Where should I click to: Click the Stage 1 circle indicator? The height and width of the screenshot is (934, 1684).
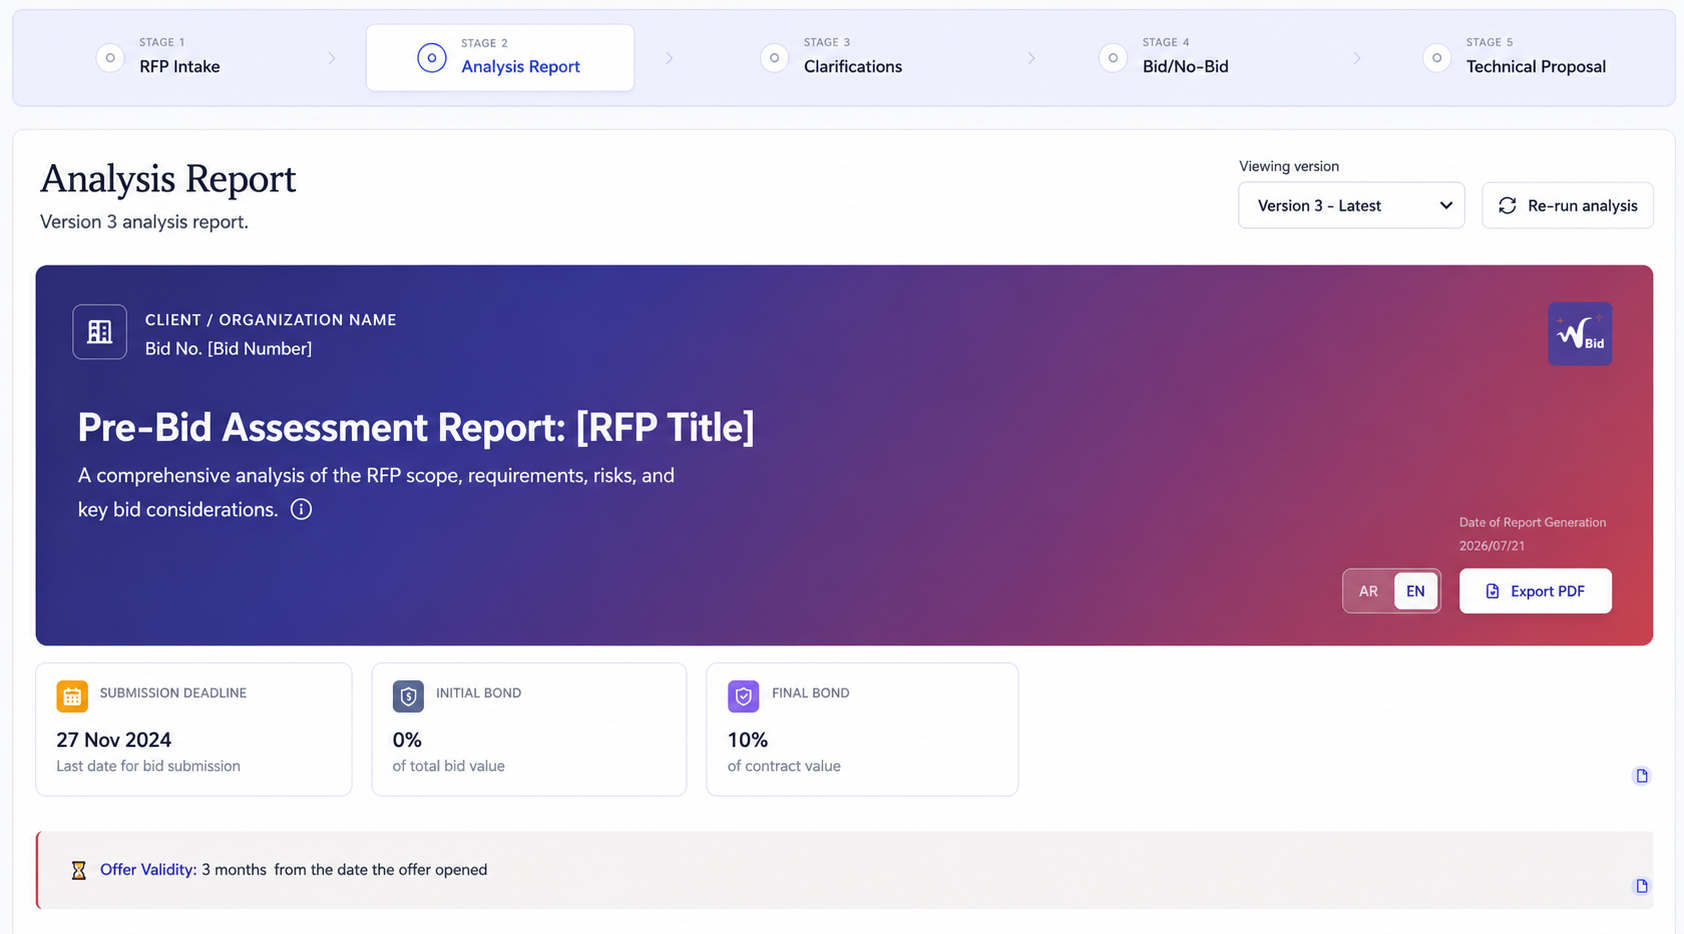click(x=110, y=58)
